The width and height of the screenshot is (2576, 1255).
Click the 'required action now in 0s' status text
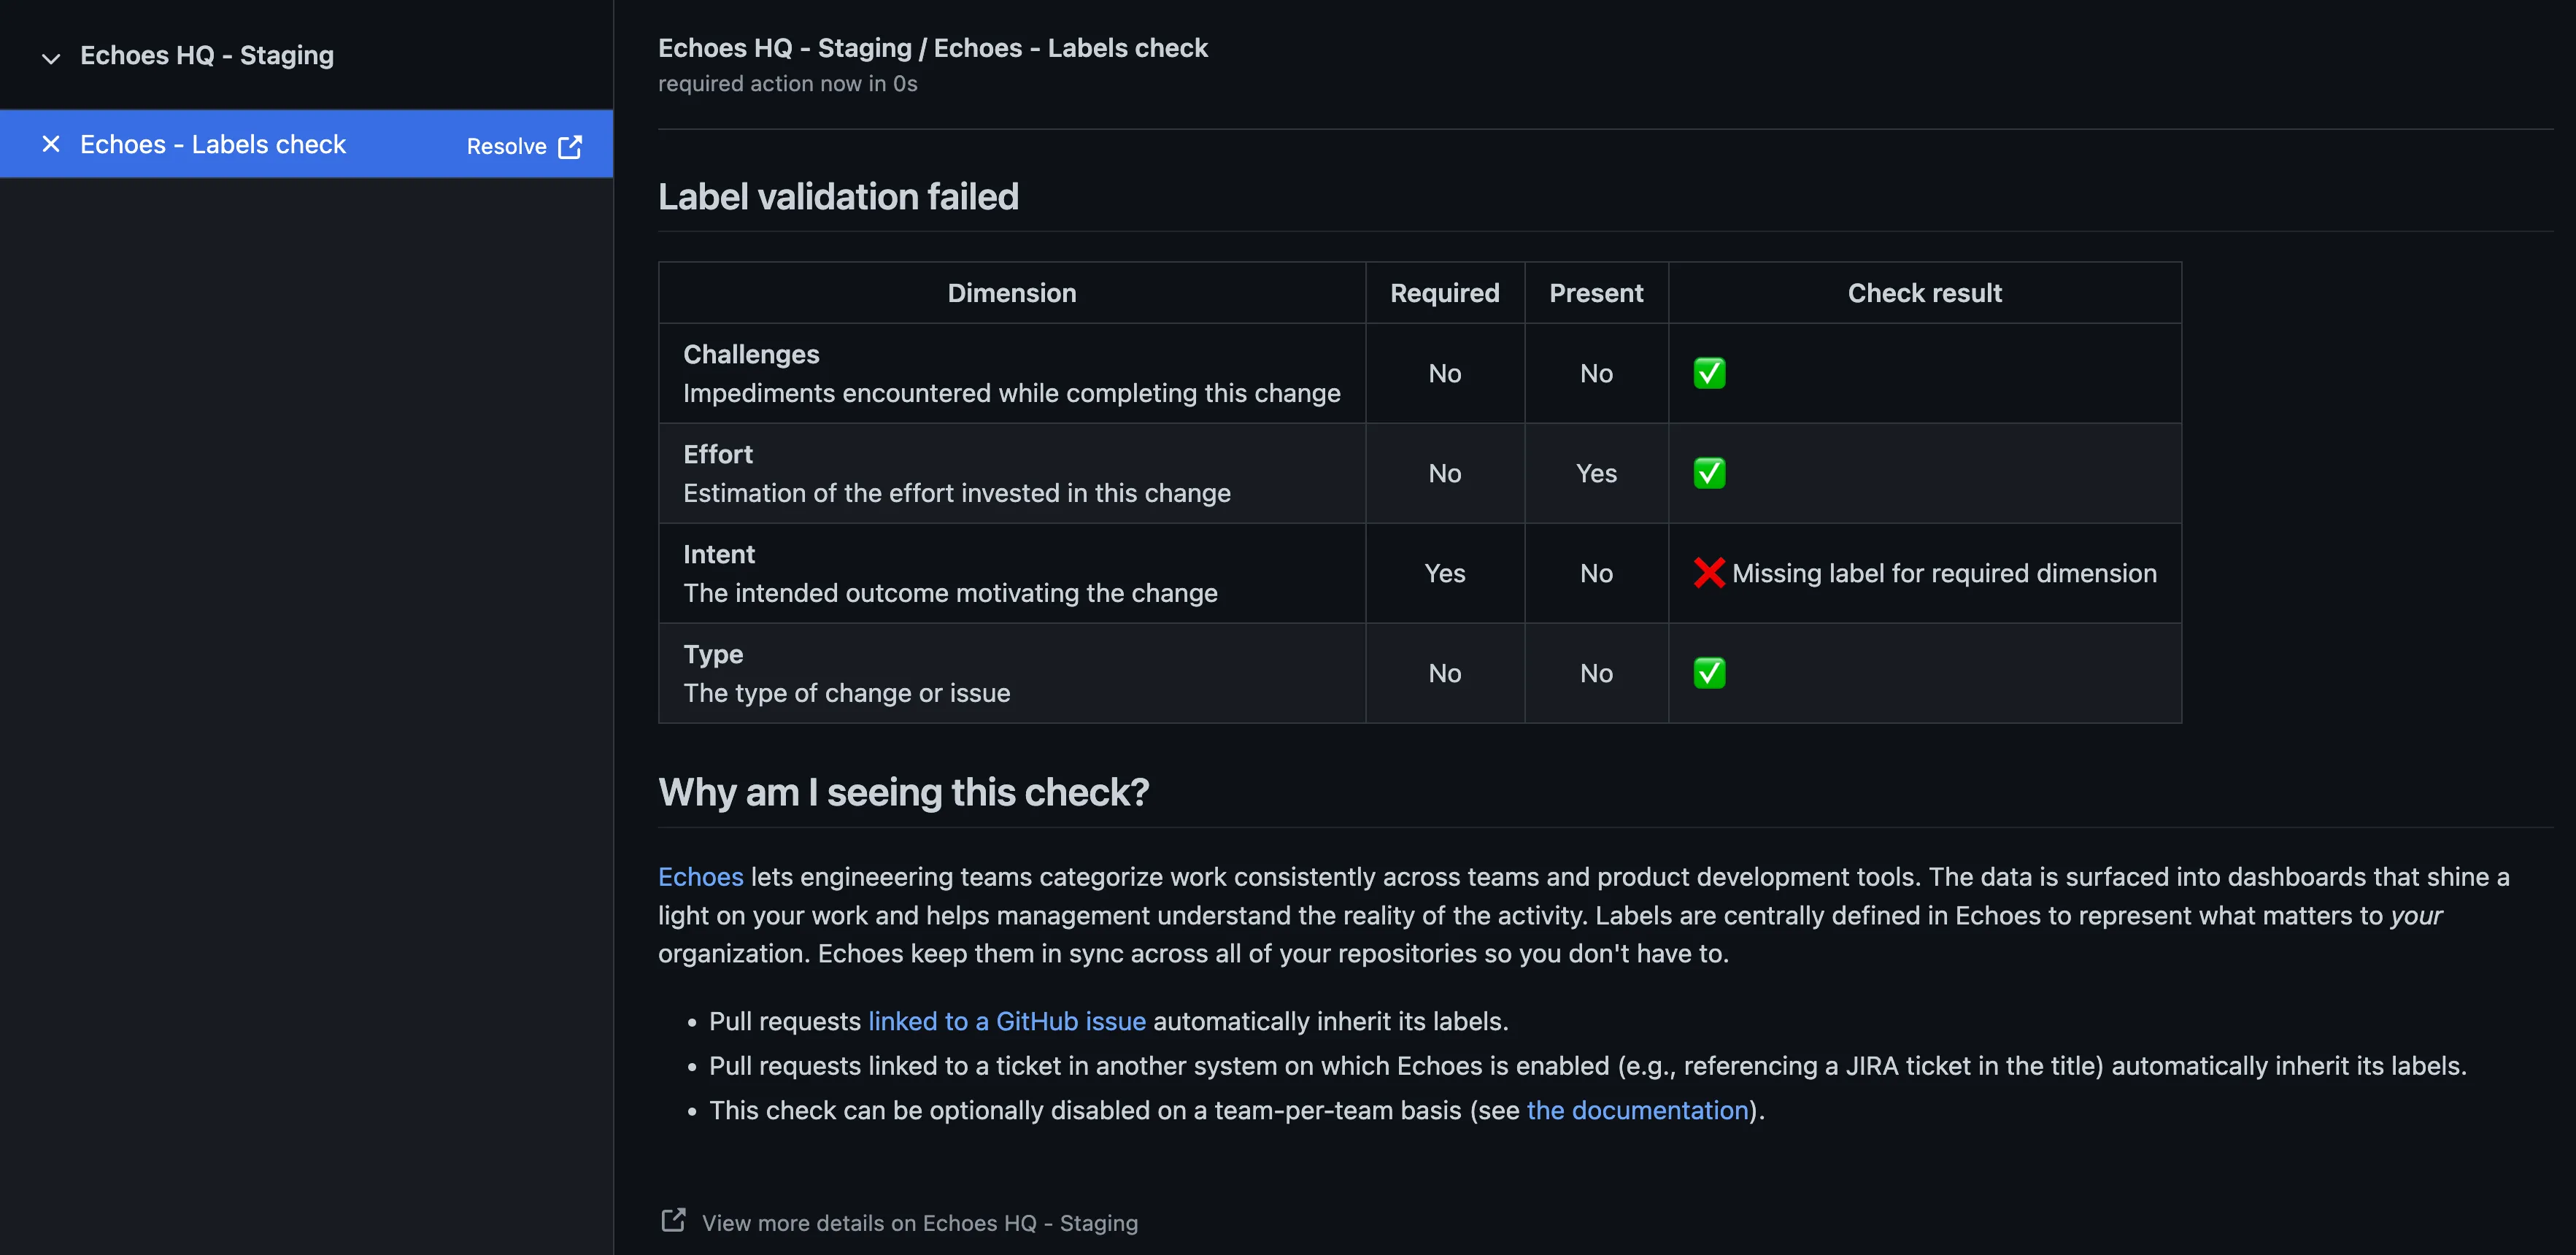coord(788,84)
